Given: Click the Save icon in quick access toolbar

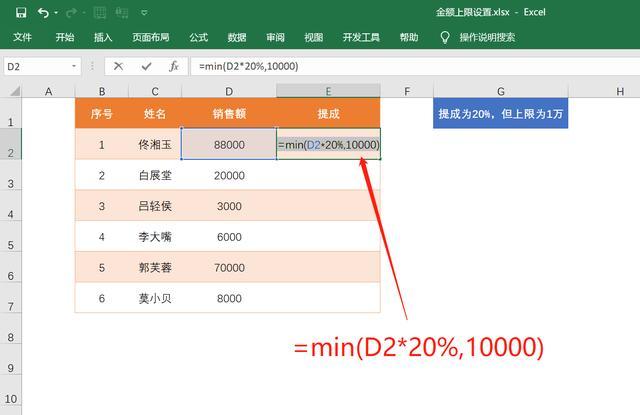Looking at the screenshot, I should click(21, 13).
